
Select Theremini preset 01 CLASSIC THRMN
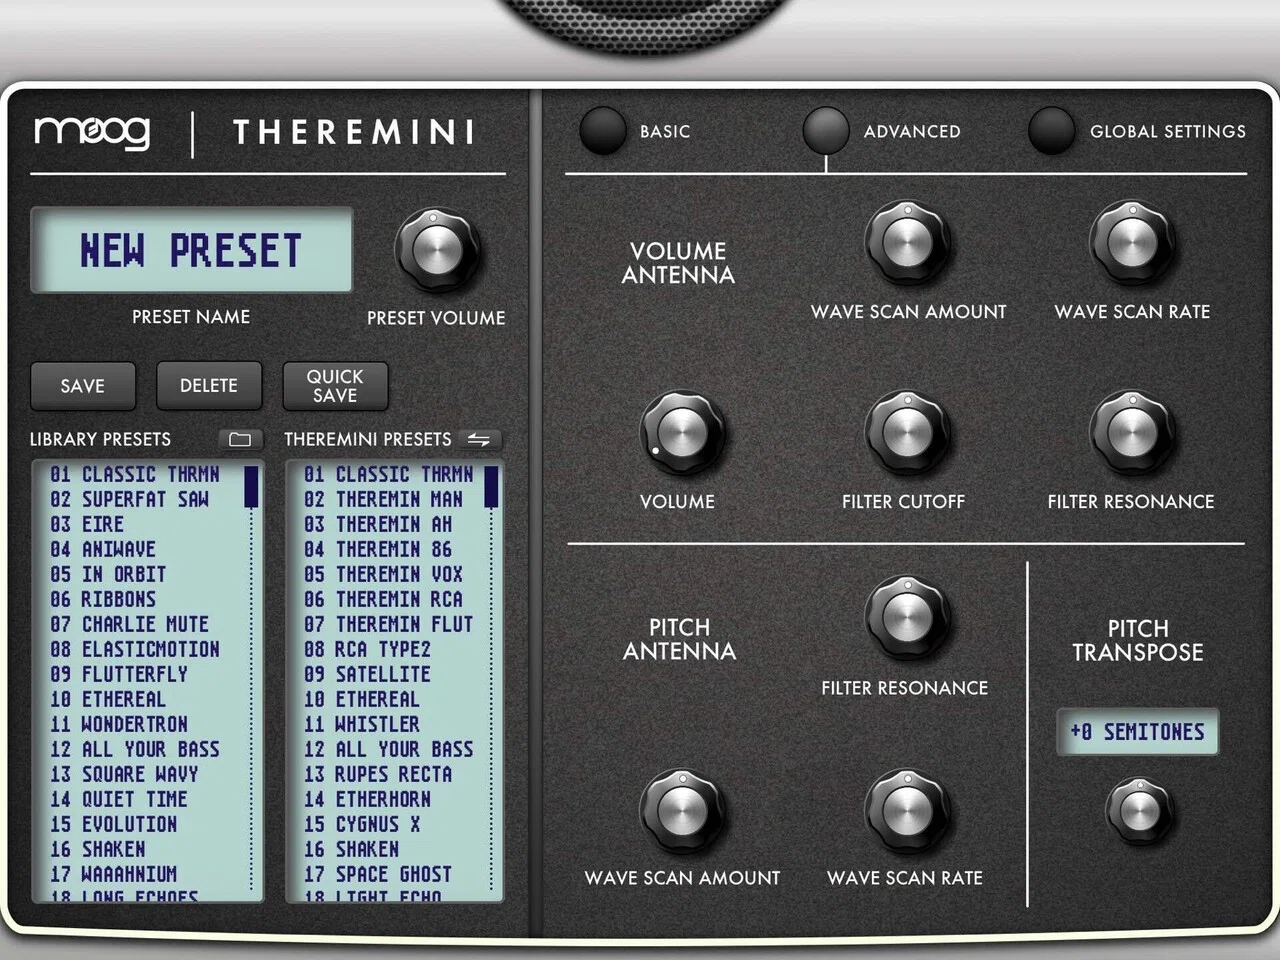388,474
